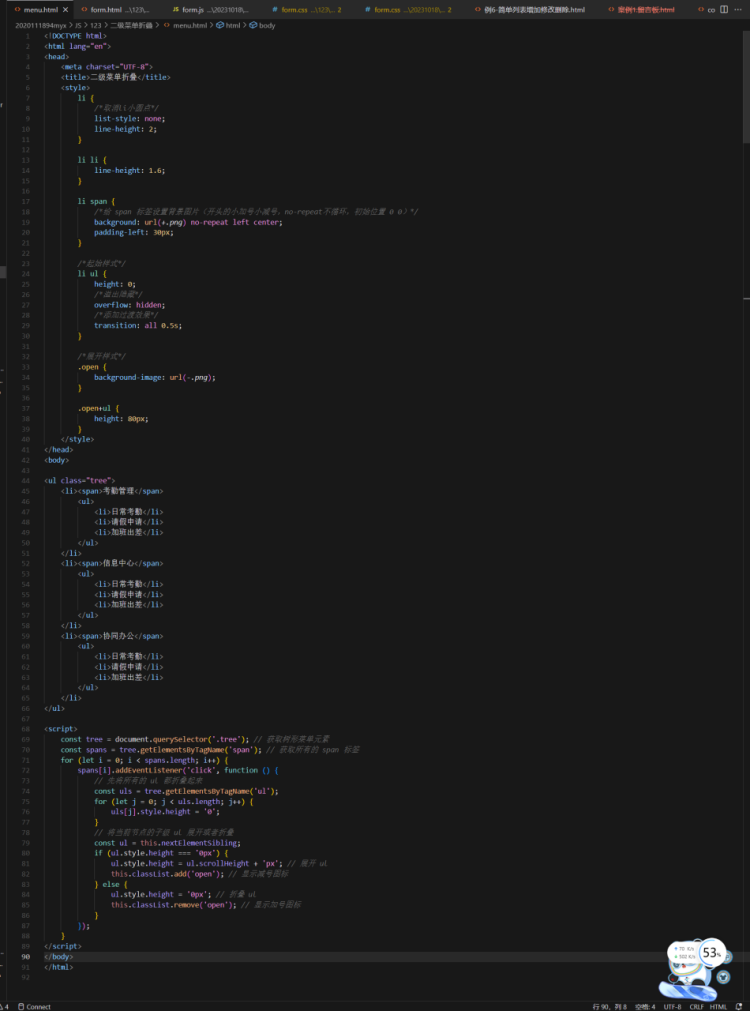Viewport: 750px width, 1011px height.
Task: Open the problems warning count in status bar
Action: click(x=5, y=1006)
